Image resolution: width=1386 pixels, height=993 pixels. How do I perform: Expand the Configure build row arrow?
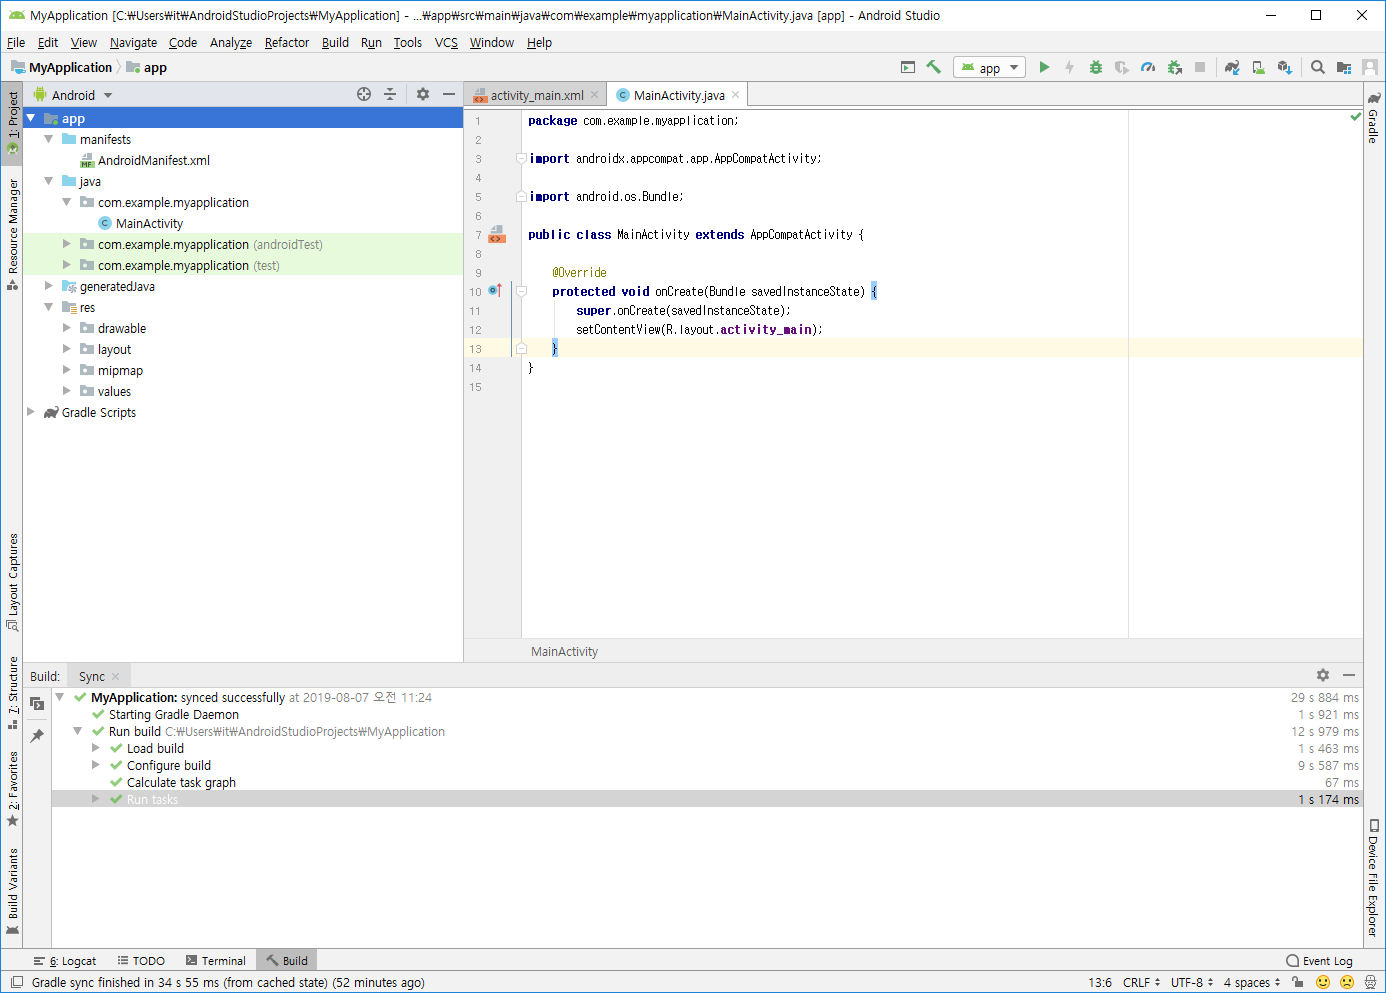coord(96,765)
